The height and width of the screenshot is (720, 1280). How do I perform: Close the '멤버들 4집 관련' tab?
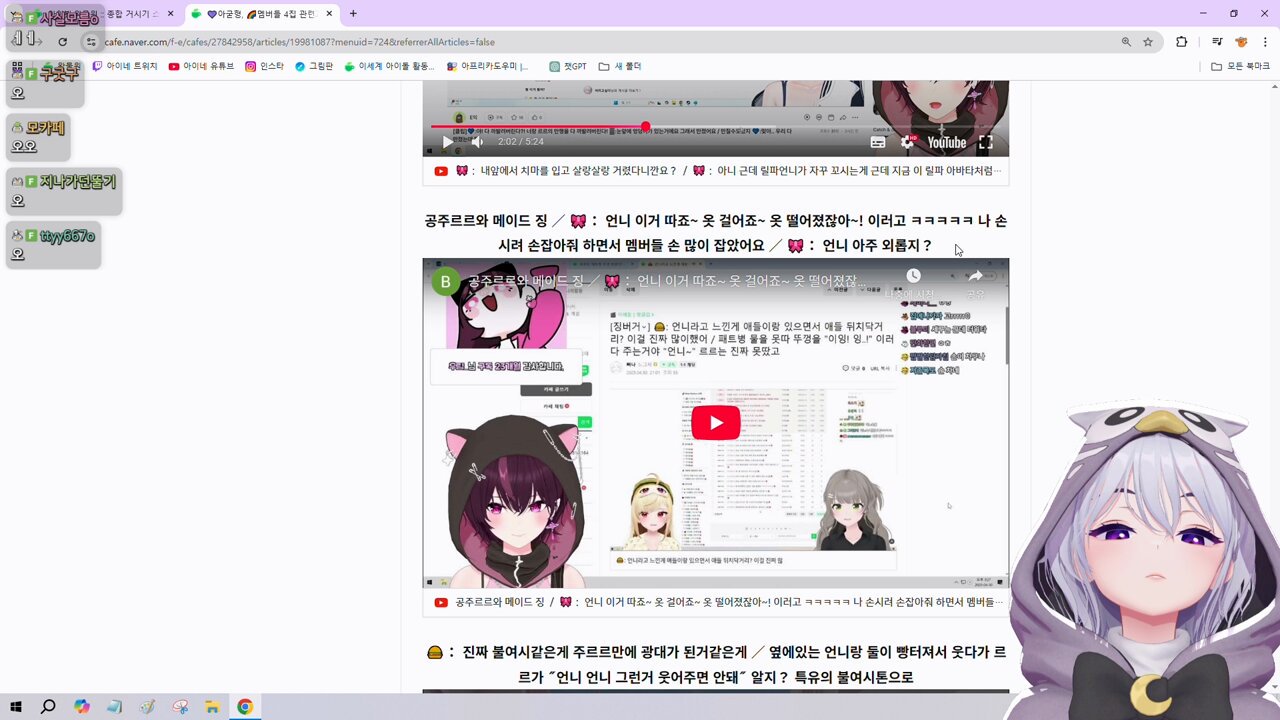click(x=327, y=14)
